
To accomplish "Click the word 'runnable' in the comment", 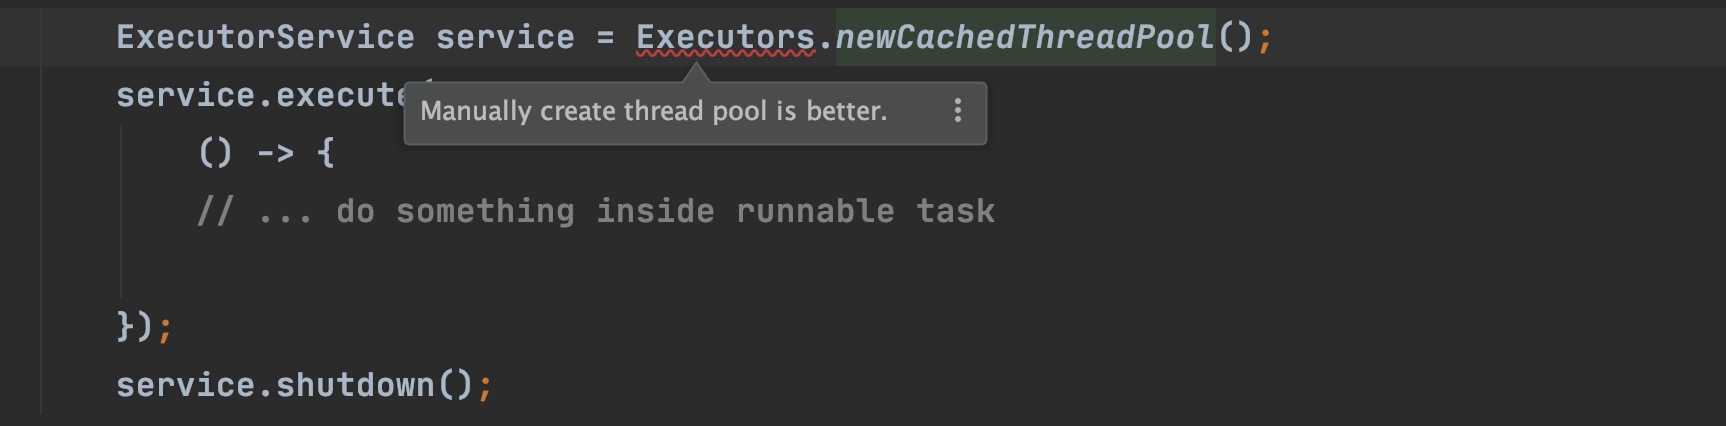I will pyautogui.click(x=815, y=212).
